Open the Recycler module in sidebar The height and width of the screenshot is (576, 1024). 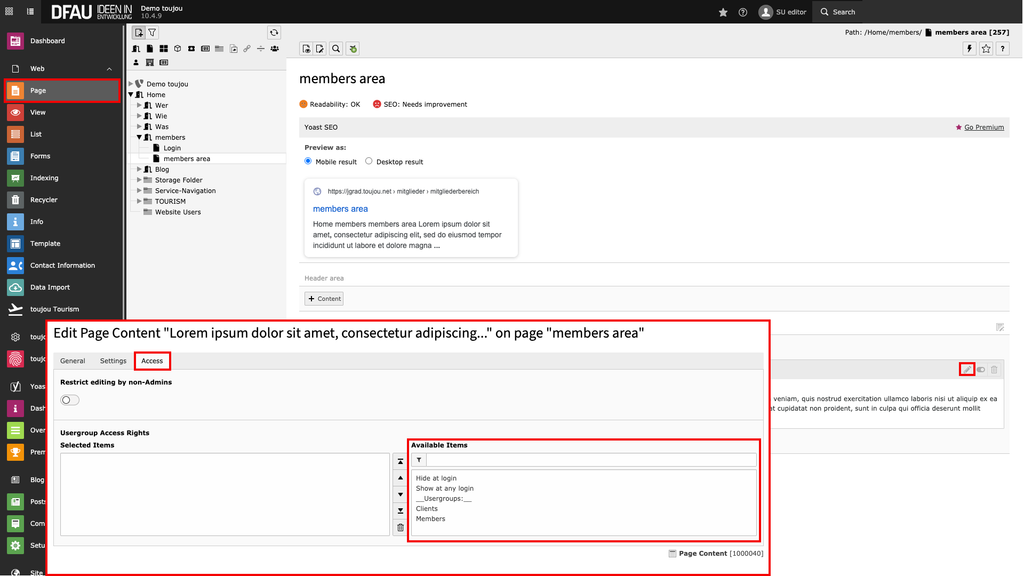tap(43, 200)
